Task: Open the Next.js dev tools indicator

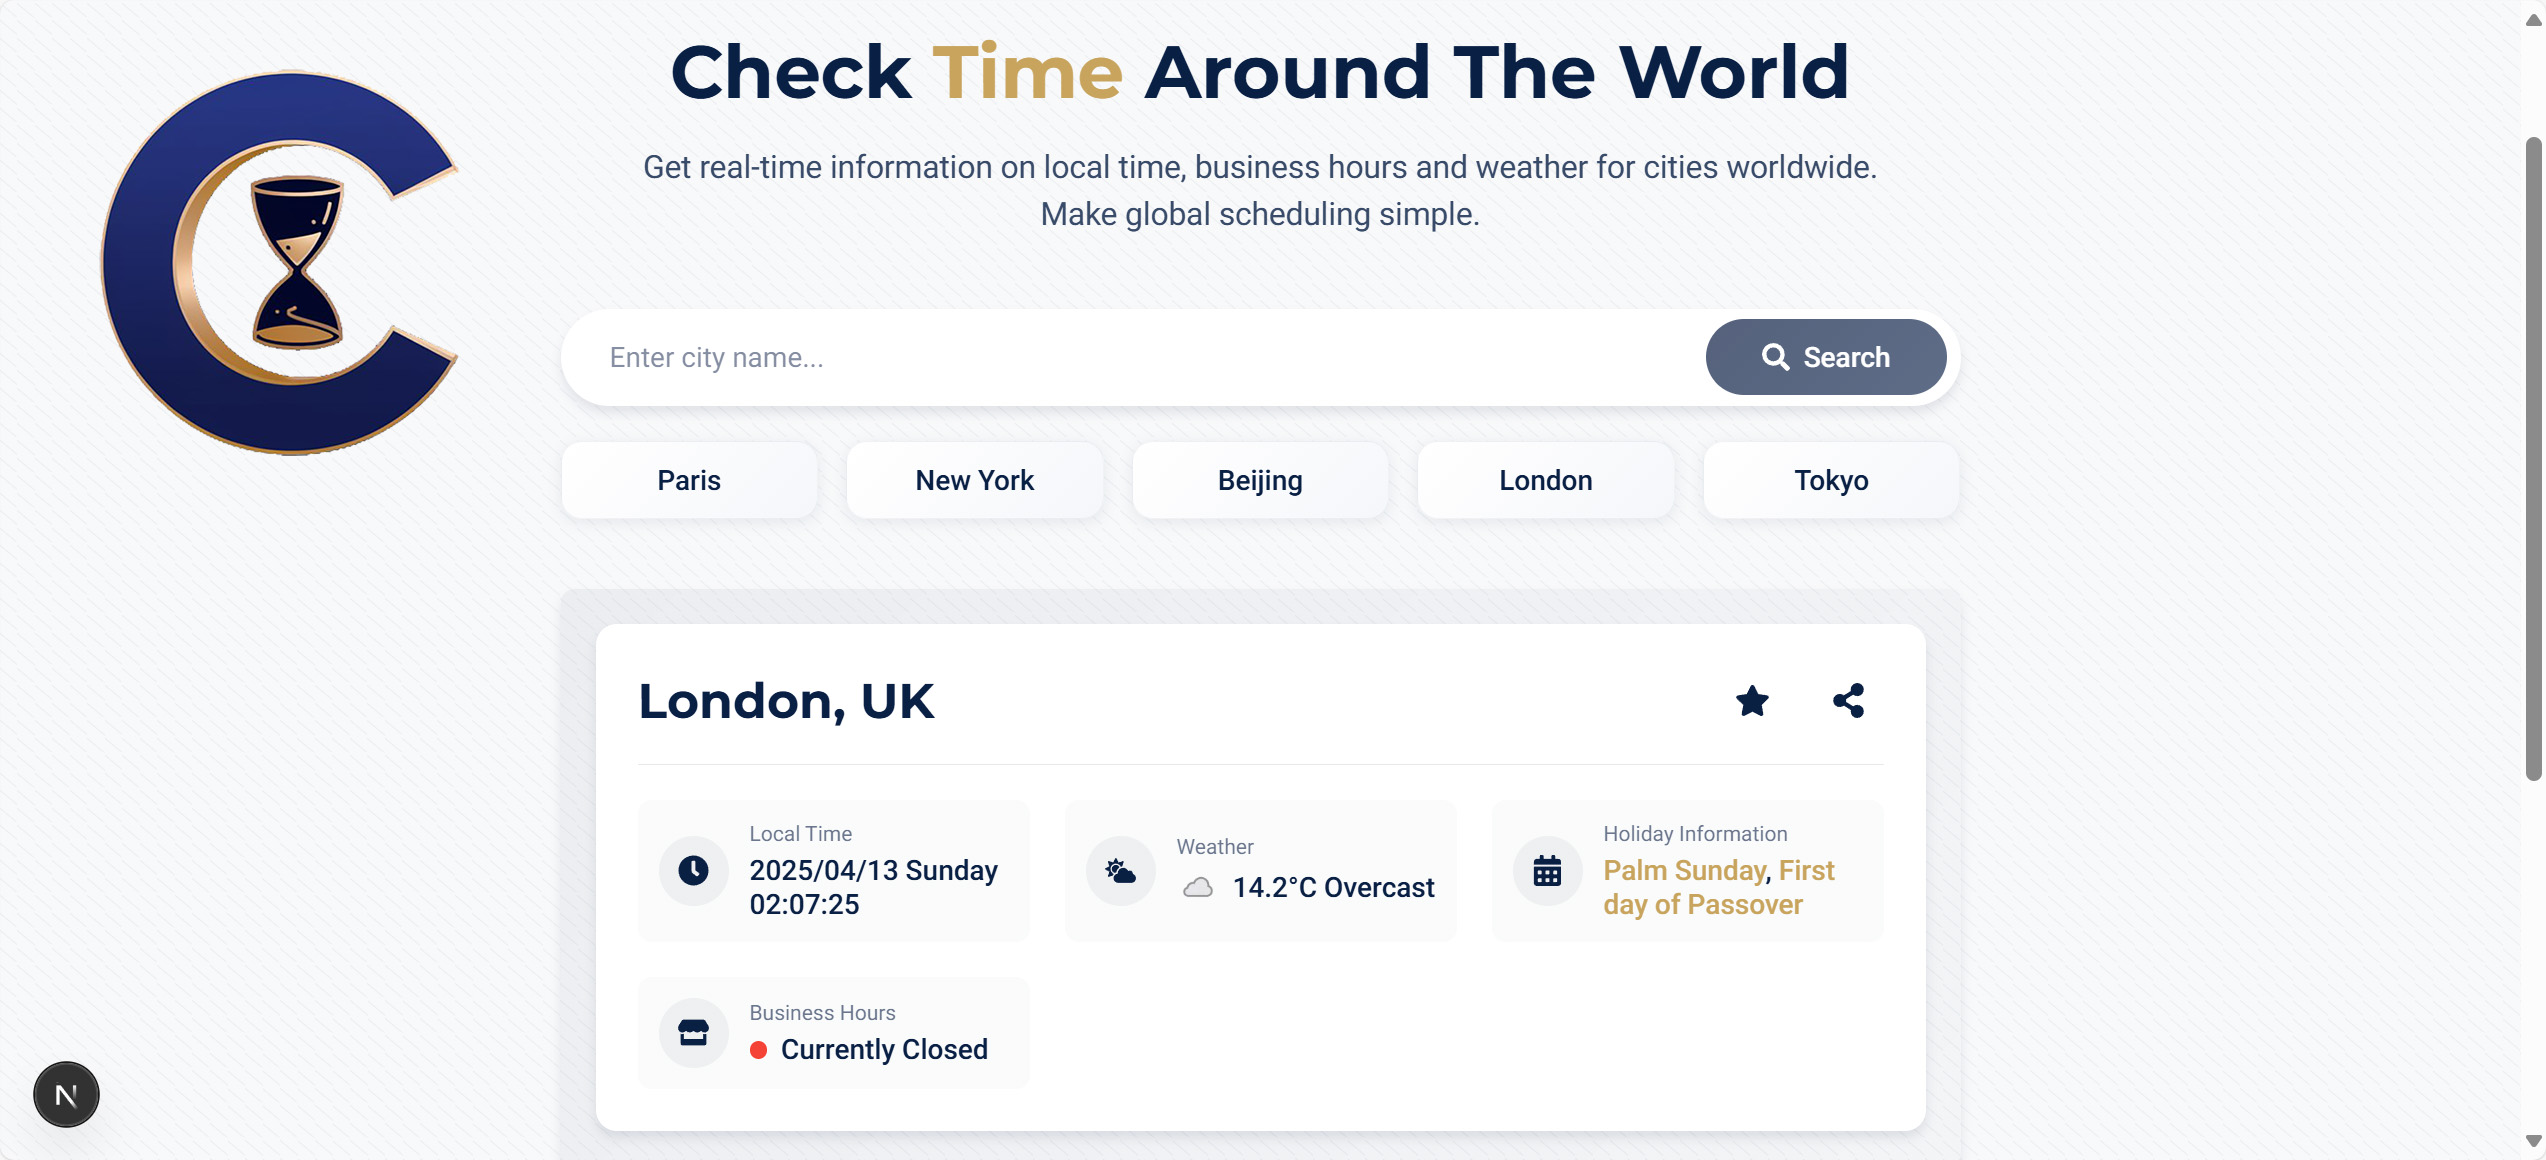Action: pyautogui.click(x=66, y=1094)
